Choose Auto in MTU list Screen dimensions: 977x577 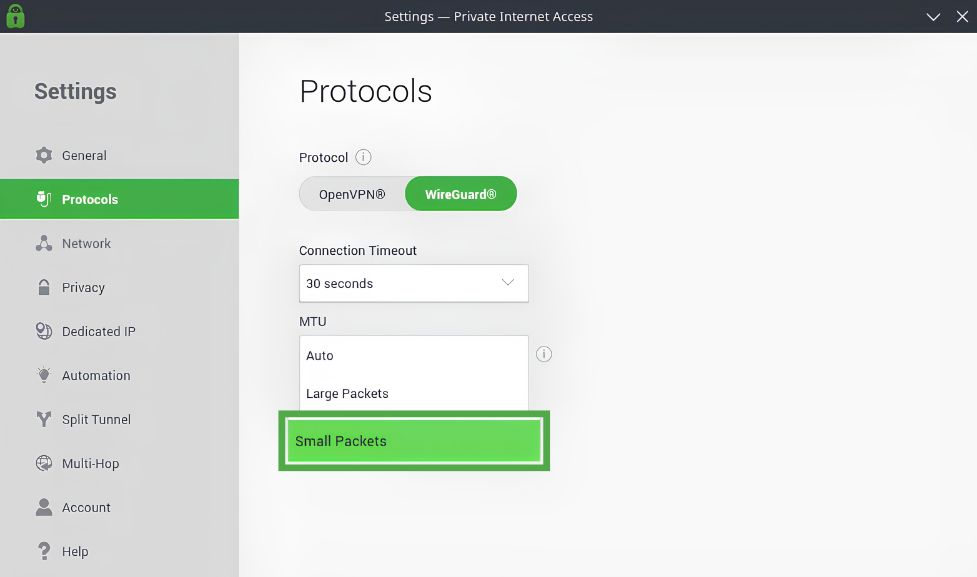414,355
